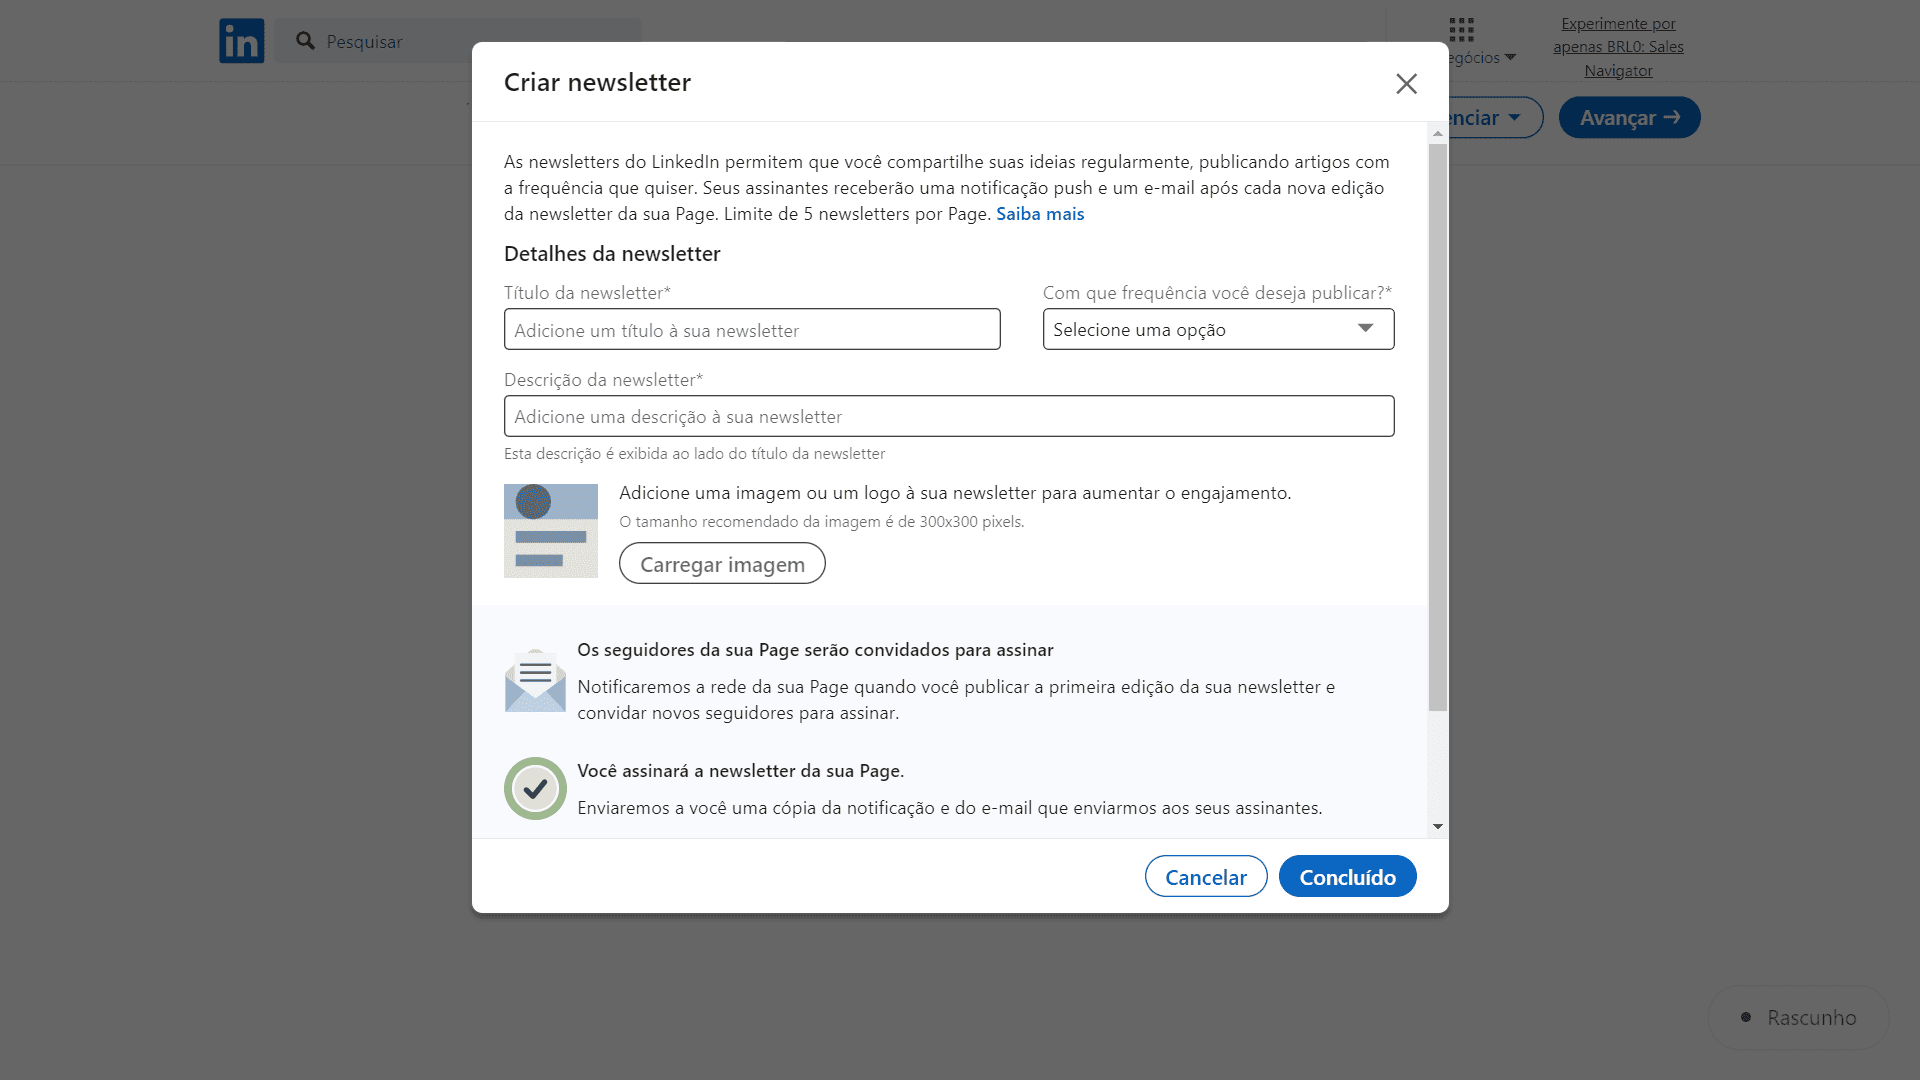Focus the newsletter title input field
Viewport: 1920px width, 1080px height.
[752, 330]
